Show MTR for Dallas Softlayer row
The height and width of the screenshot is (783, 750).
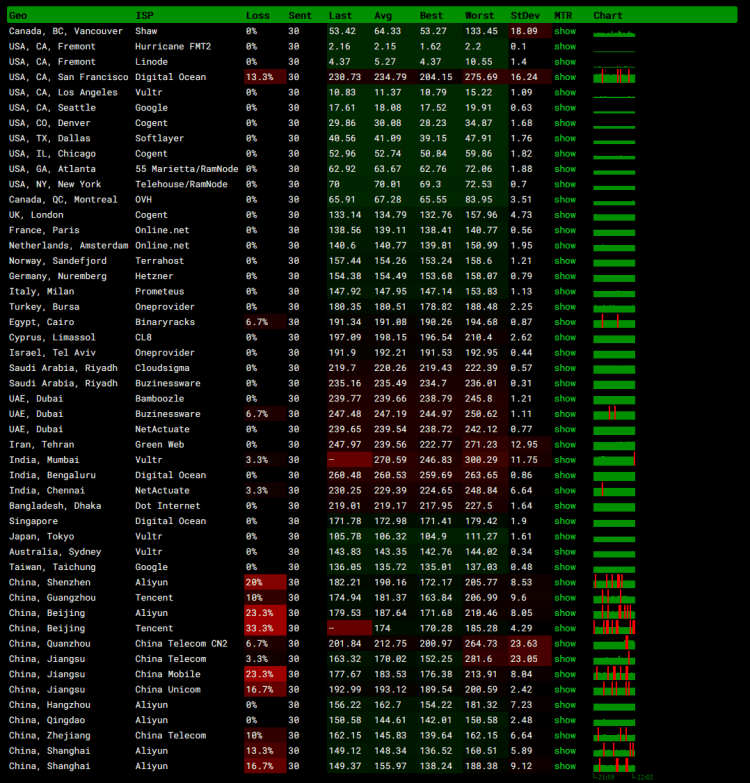point(565,138)
